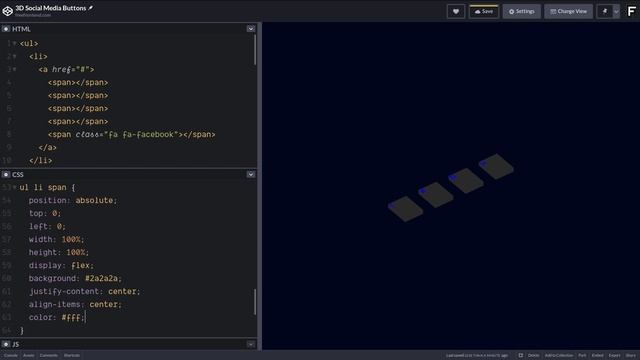
Task: Collapse ul li span rule fold arrow
Action: [x=15, y=187]
